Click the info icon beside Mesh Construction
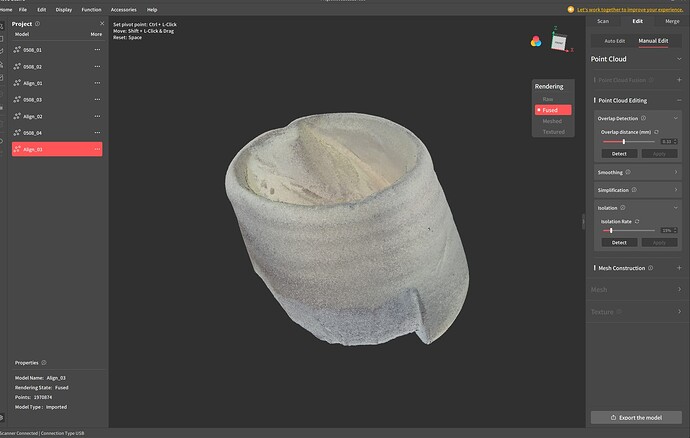Image resolution: width=690 pixels, height=438 pixels. (650, 268)
